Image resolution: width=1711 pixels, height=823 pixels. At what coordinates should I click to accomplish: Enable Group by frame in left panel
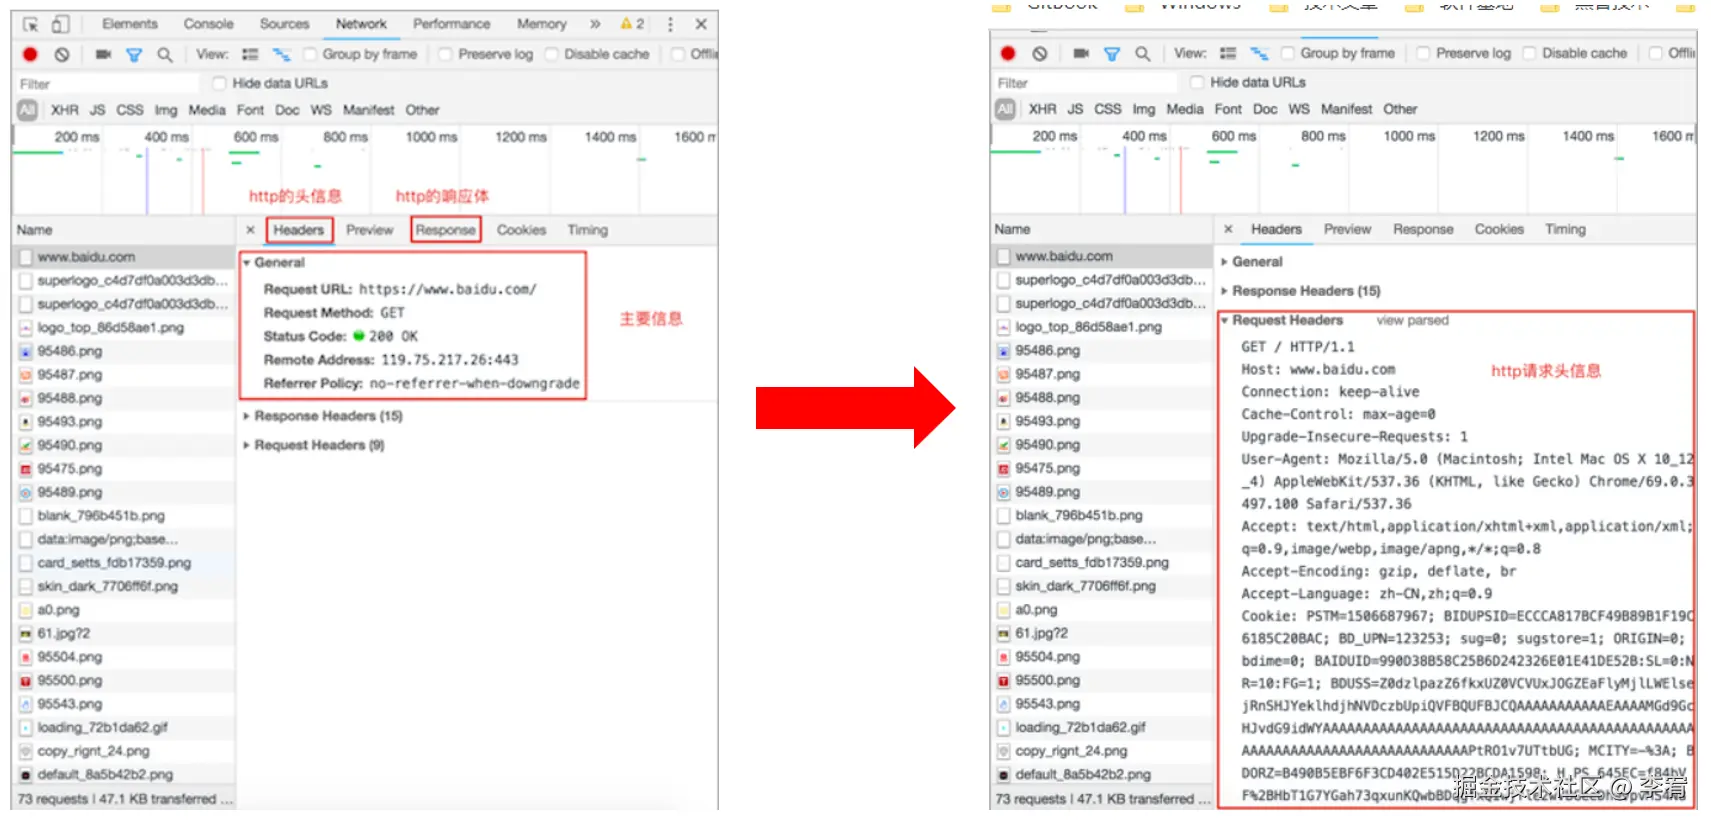coord(310,54)
